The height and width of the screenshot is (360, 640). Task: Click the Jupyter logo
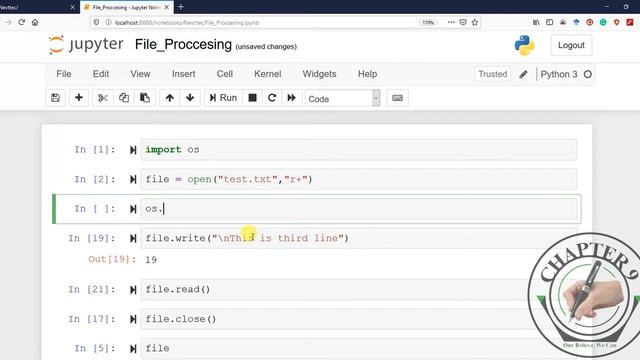[86, 44]
